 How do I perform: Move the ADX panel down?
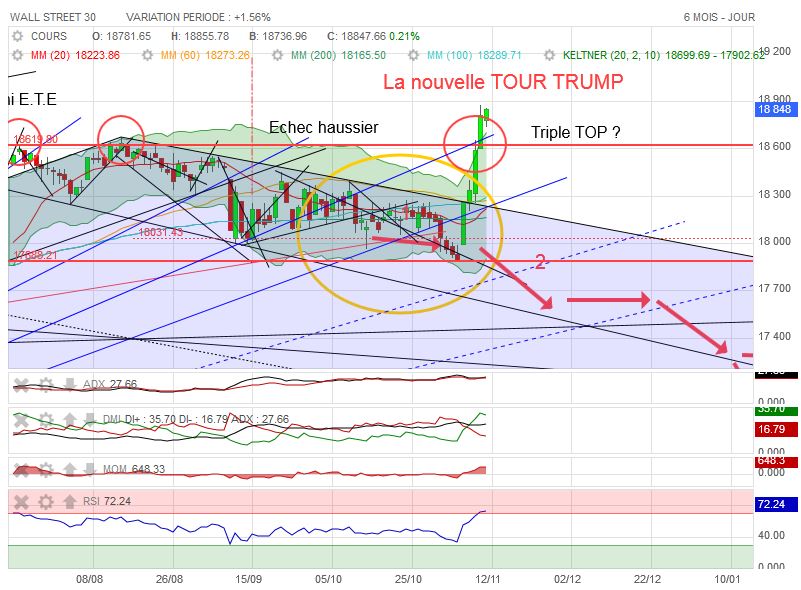(x=69, y=385)
